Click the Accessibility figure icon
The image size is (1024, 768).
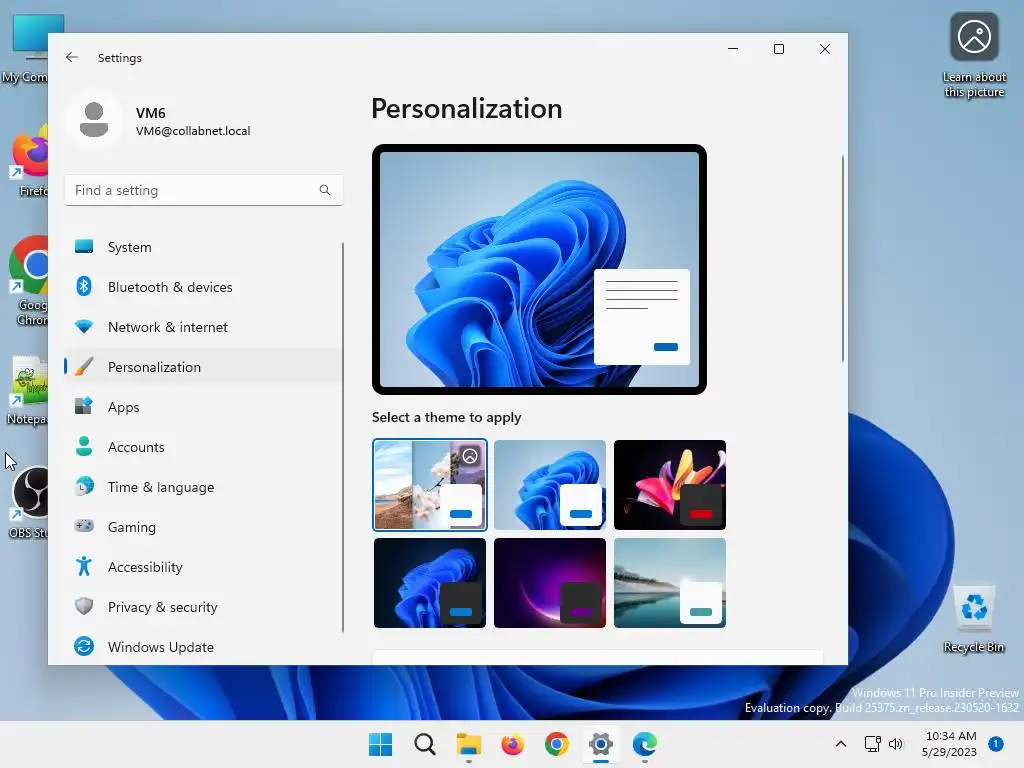coord(84,566)
